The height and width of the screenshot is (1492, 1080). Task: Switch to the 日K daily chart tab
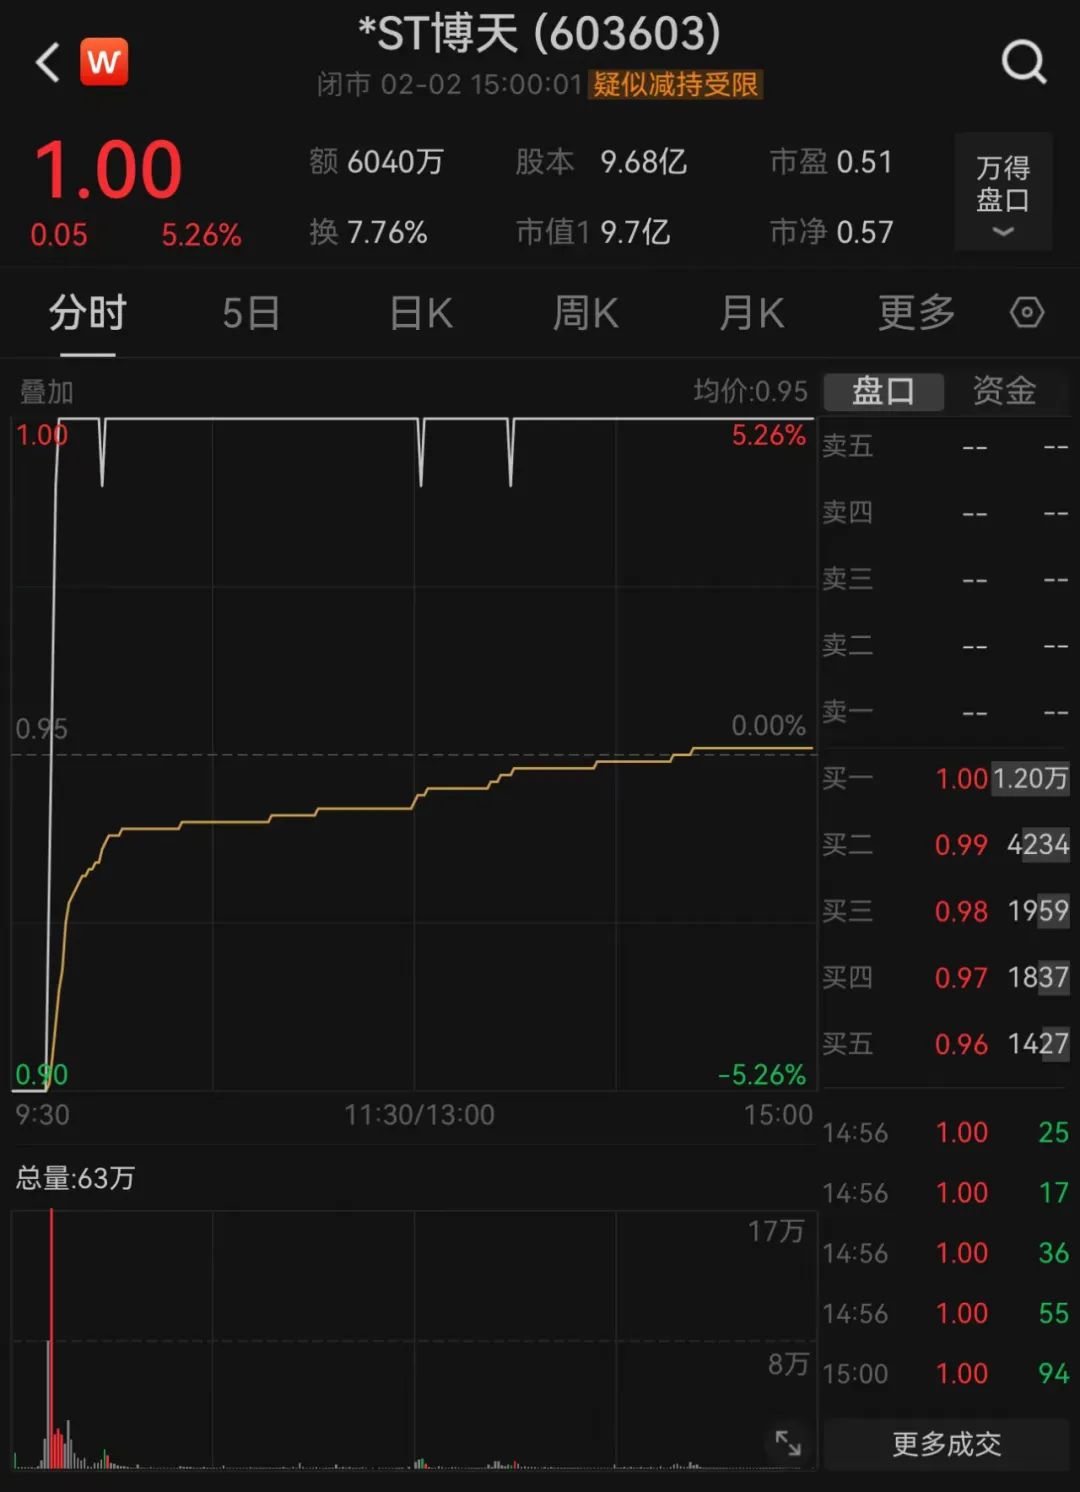tap(418, 313)
